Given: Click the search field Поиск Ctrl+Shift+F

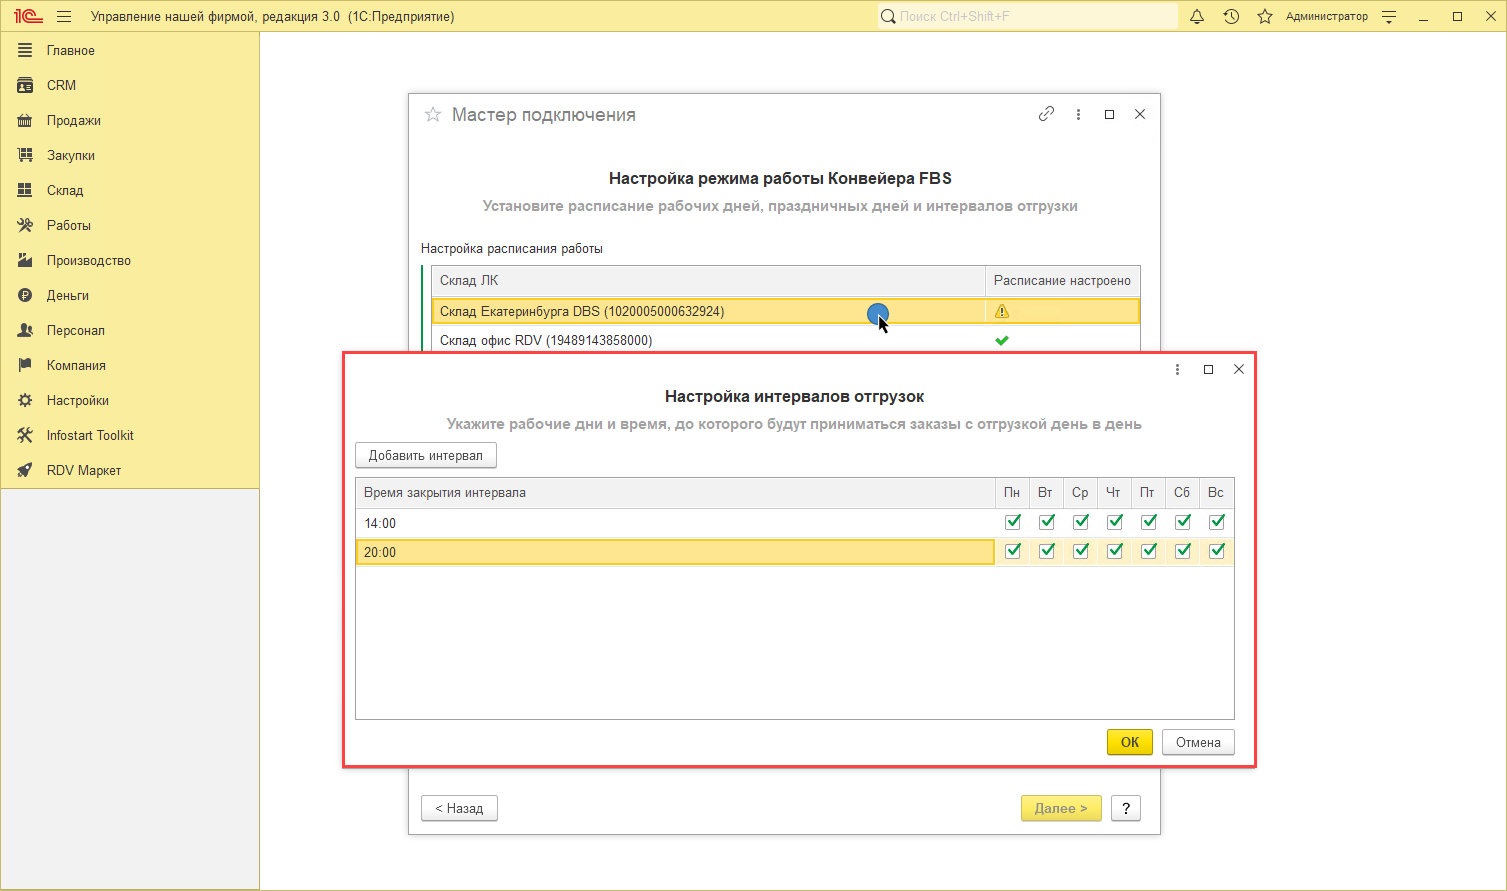Looking at the screenshot, I should [x=1028, y=17].
